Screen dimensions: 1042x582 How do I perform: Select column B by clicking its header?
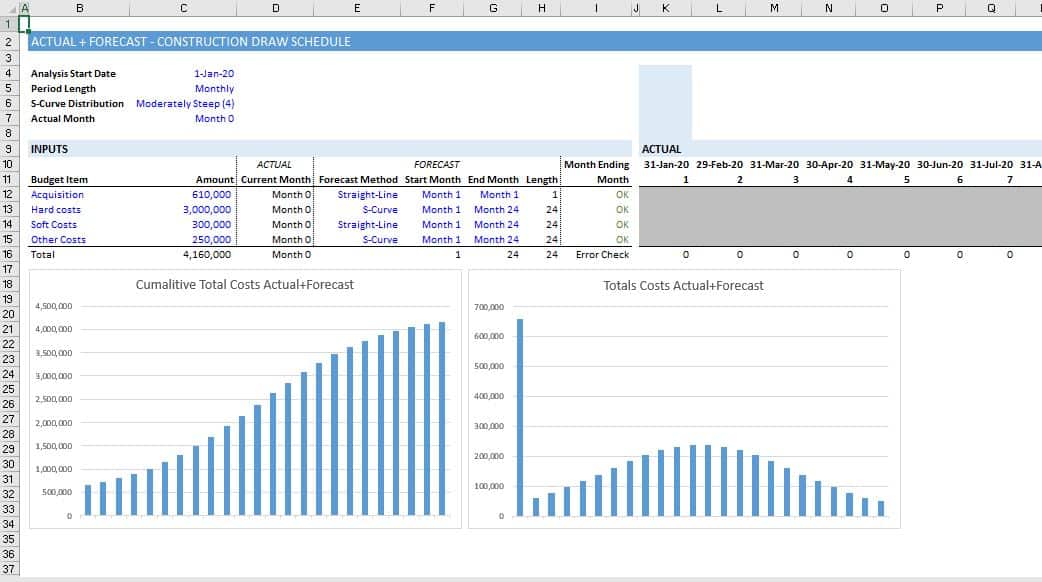pyautogui.click(x=80, y=8)
